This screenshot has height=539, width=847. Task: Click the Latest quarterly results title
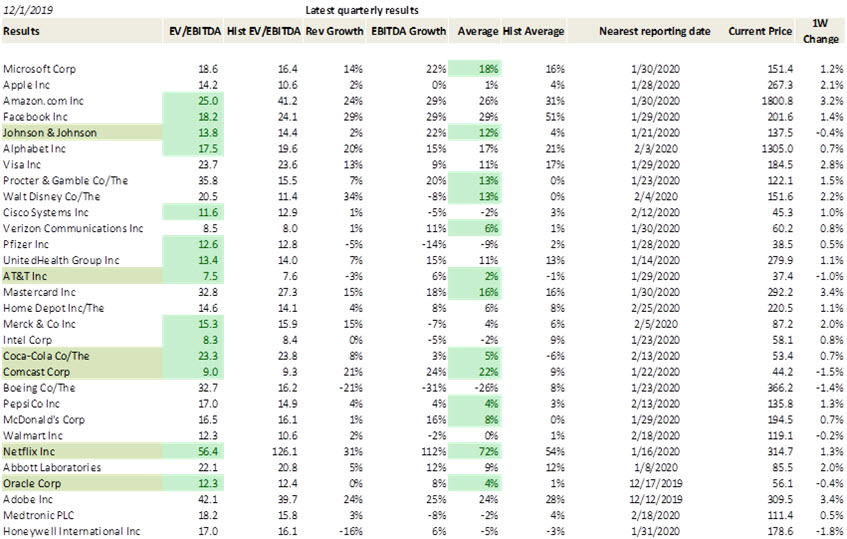click(x=362, y=10)
